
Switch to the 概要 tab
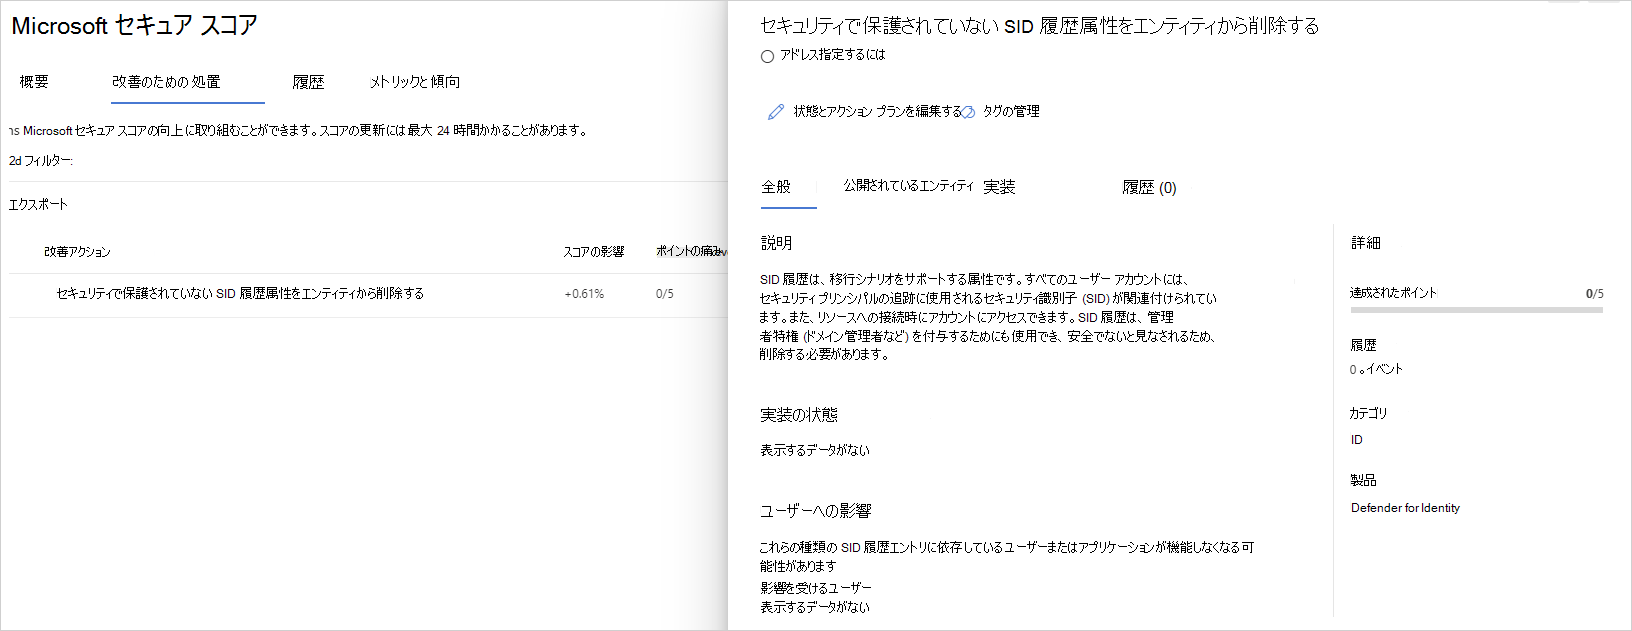click(x=34, y=82)
